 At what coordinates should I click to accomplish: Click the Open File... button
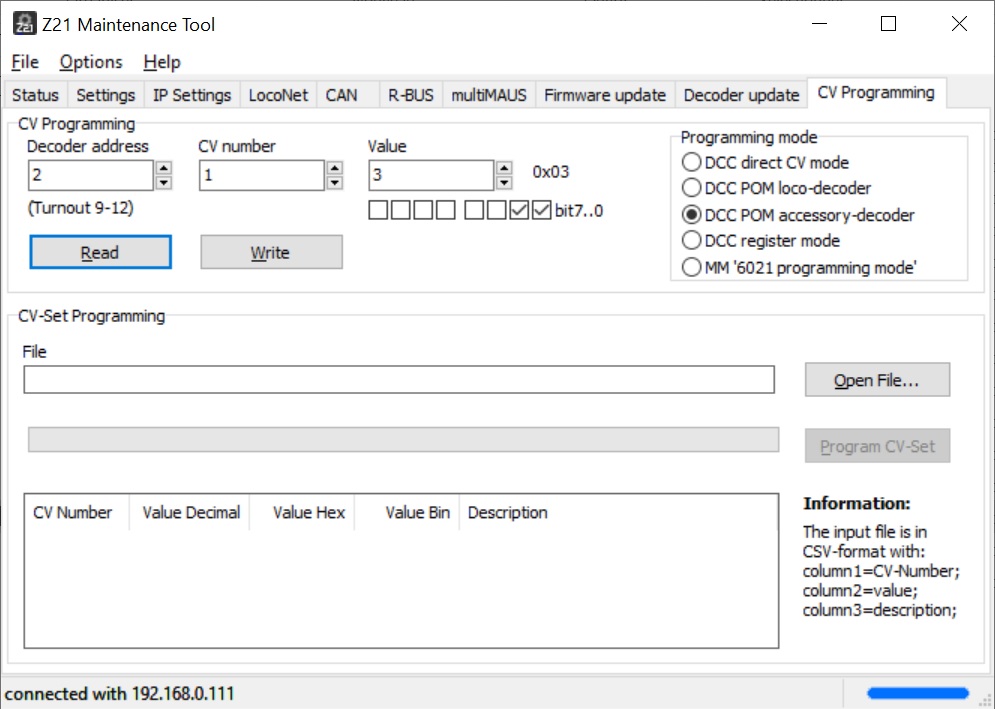click(877, 380)
